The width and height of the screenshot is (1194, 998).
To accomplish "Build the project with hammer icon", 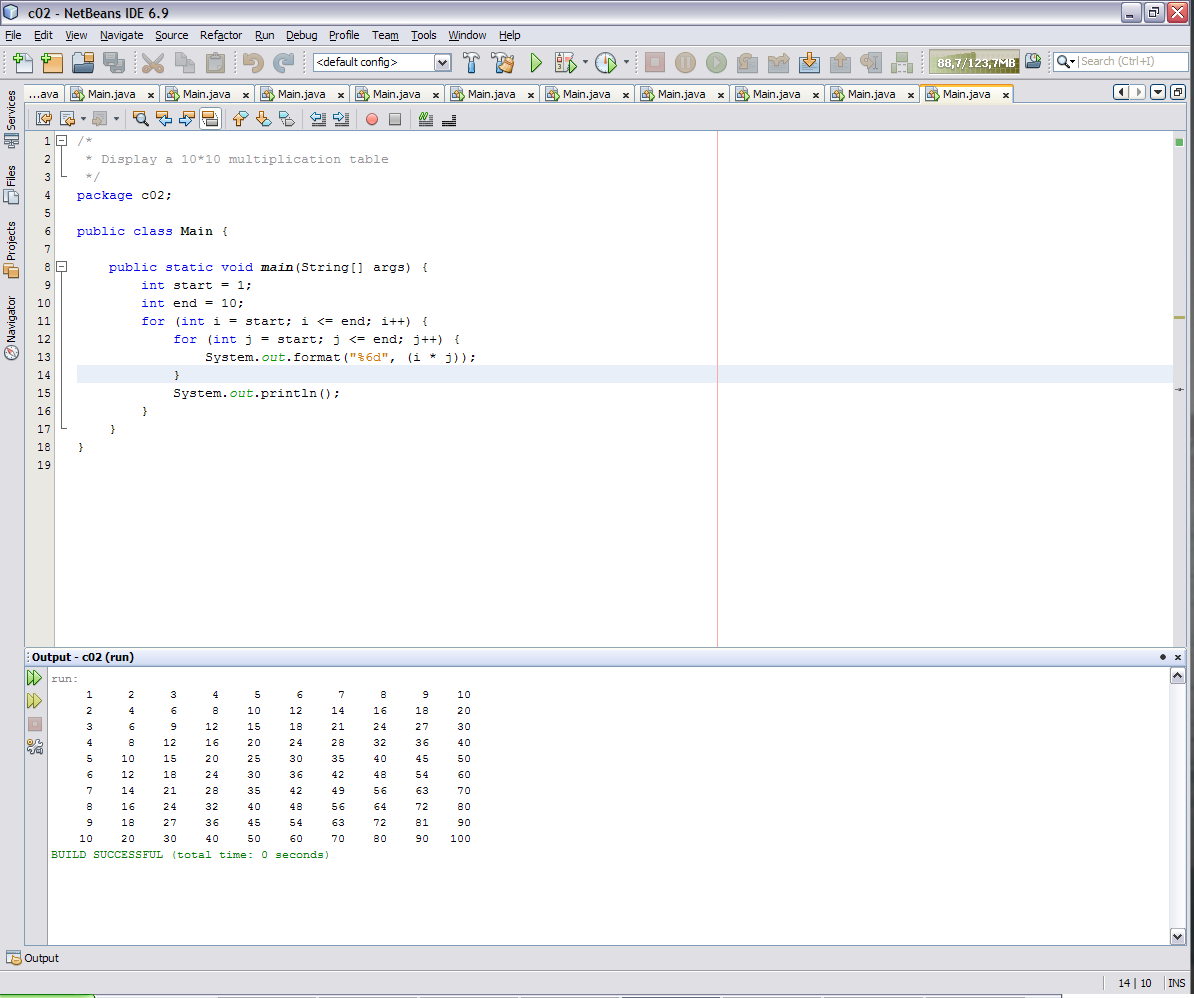I will 471,62.
